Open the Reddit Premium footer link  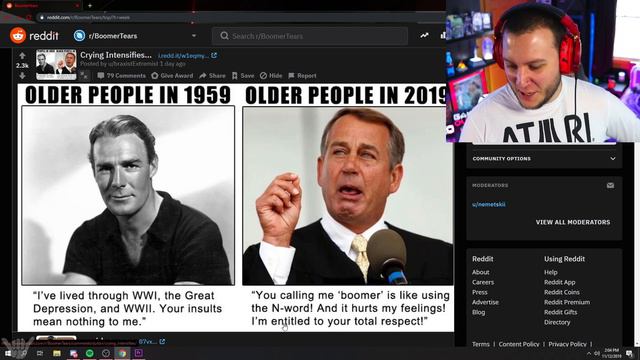pos(567,302)
